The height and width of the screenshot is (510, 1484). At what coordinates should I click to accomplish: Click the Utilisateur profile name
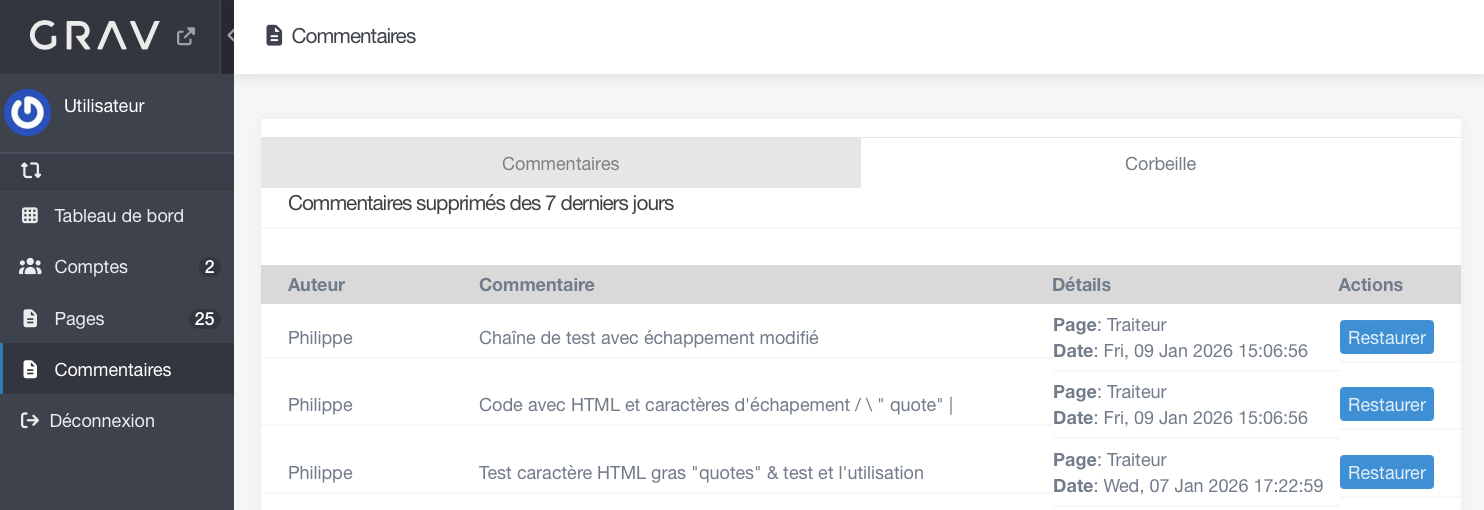pyautogui.click(x=104, y=106)
